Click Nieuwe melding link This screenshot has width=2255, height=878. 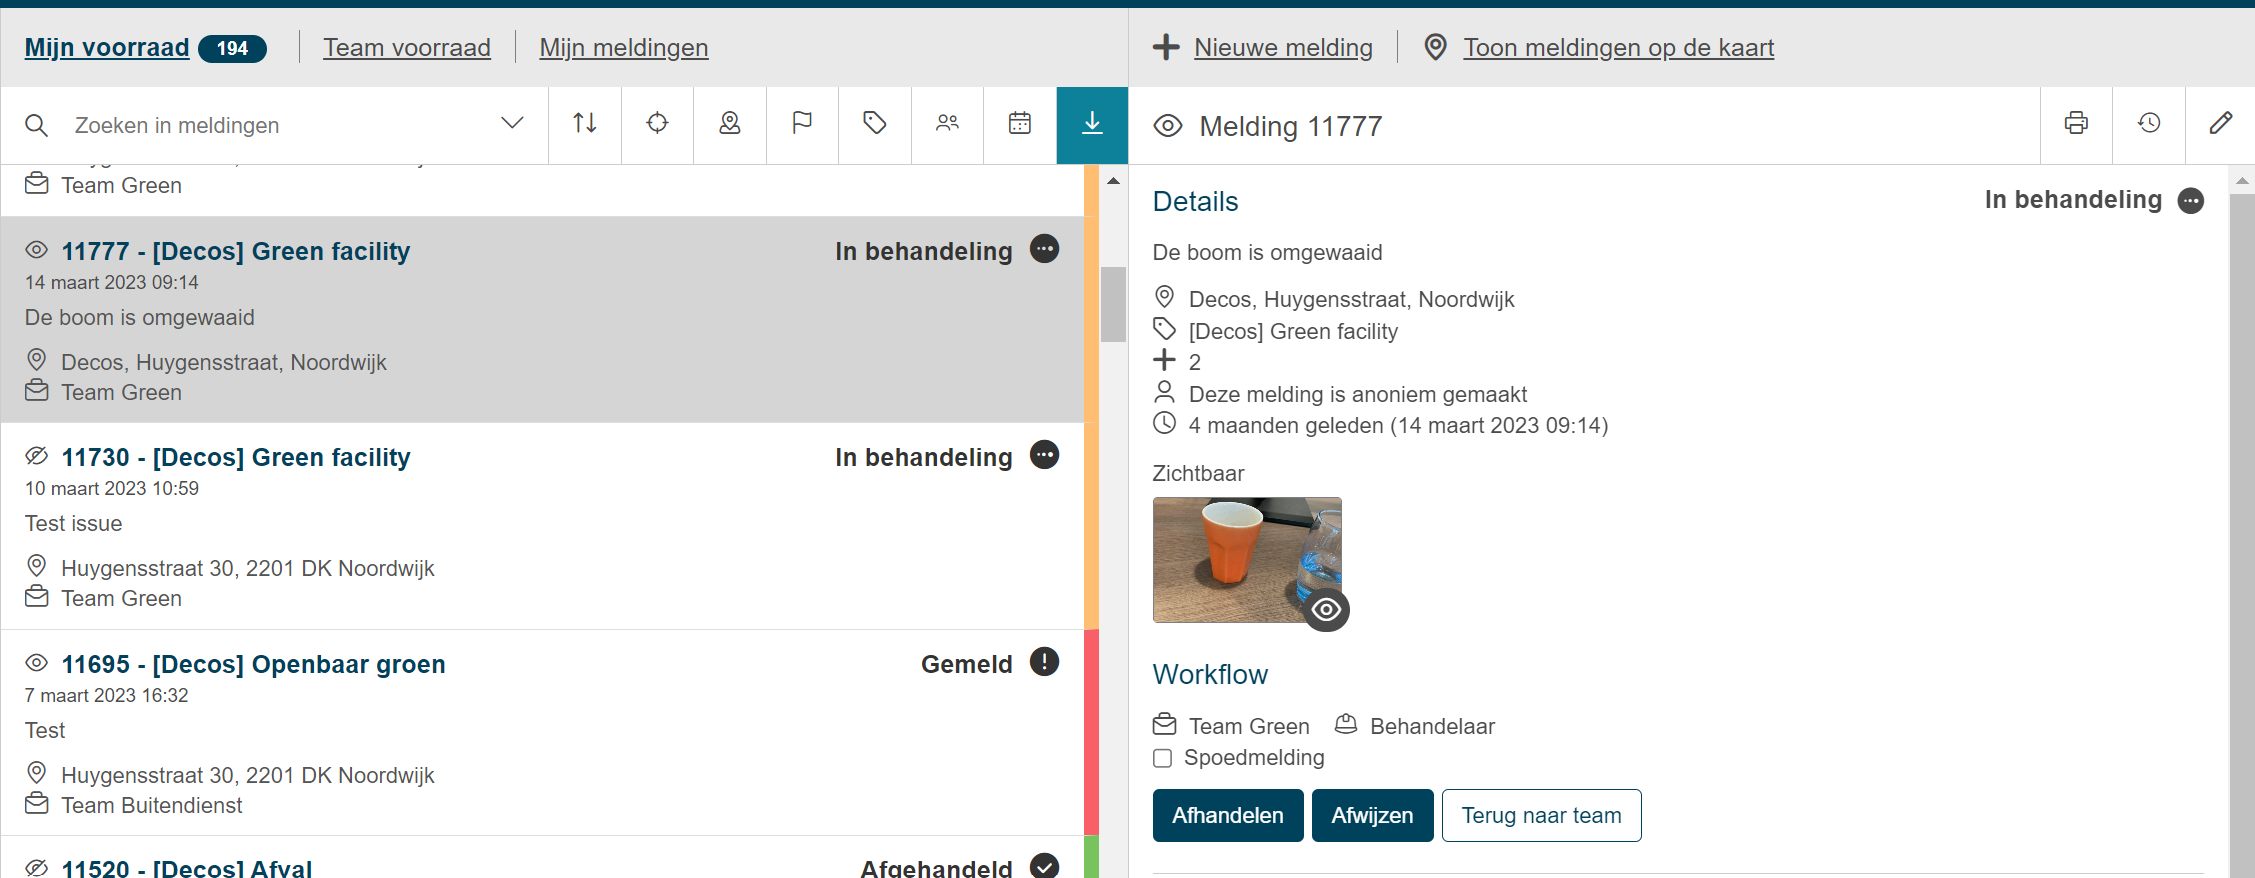click(1283, 47)
